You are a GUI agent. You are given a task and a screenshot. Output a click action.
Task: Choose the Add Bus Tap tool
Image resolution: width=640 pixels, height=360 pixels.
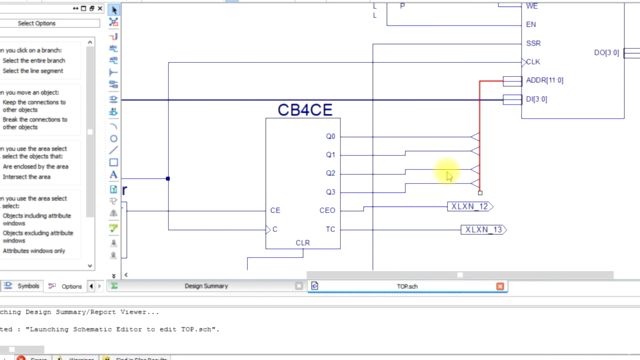[114, 73]
